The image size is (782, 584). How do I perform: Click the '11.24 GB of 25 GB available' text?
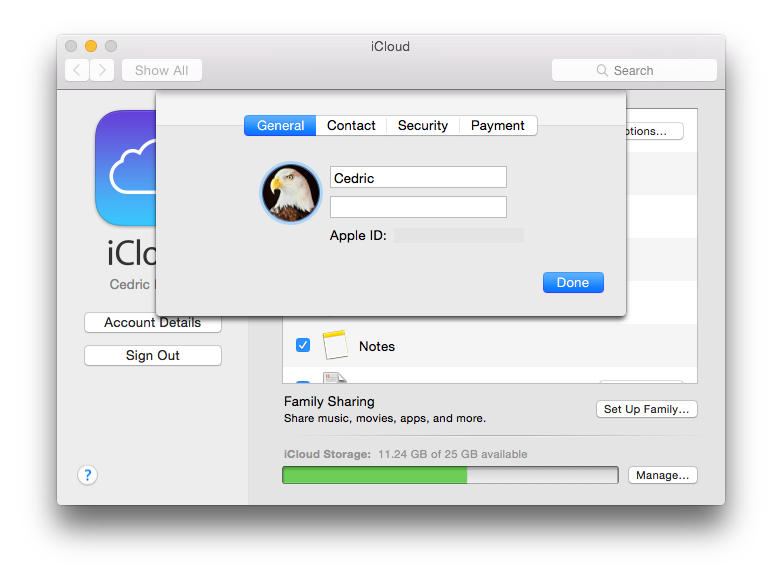point(452,454)
